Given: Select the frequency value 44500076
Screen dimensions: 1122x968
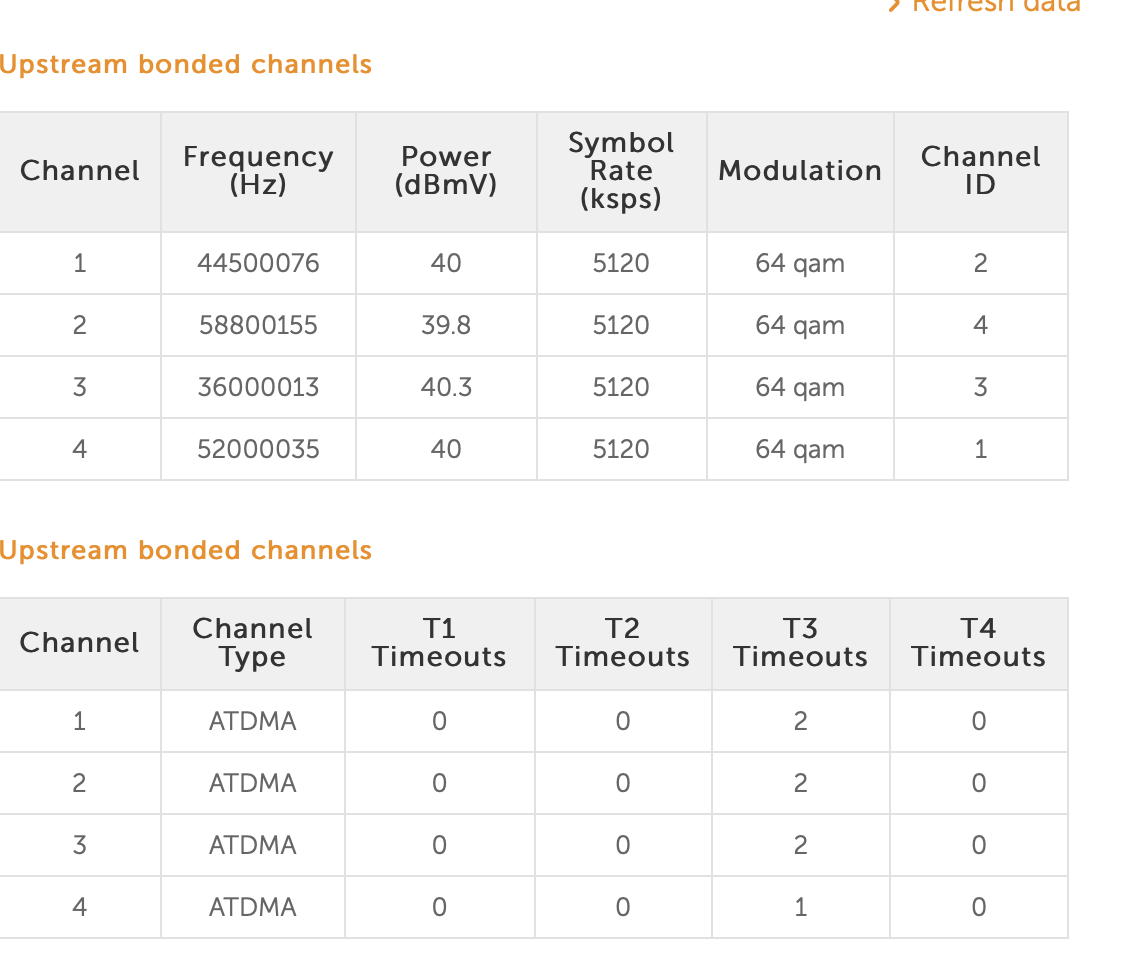Looking at the screenshot, I should coord(259,264).
